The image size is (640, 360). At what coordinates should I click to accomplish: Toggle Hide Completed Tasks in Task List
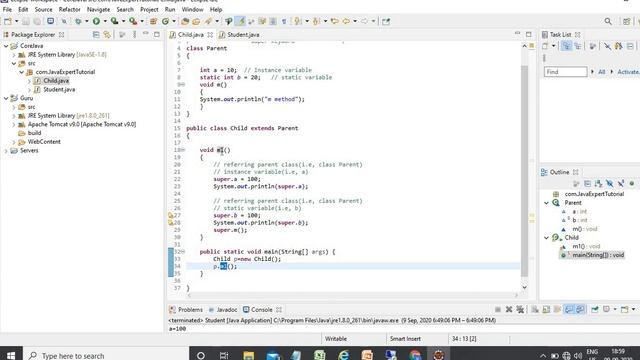pyautogui.click(x=607, y=47)
